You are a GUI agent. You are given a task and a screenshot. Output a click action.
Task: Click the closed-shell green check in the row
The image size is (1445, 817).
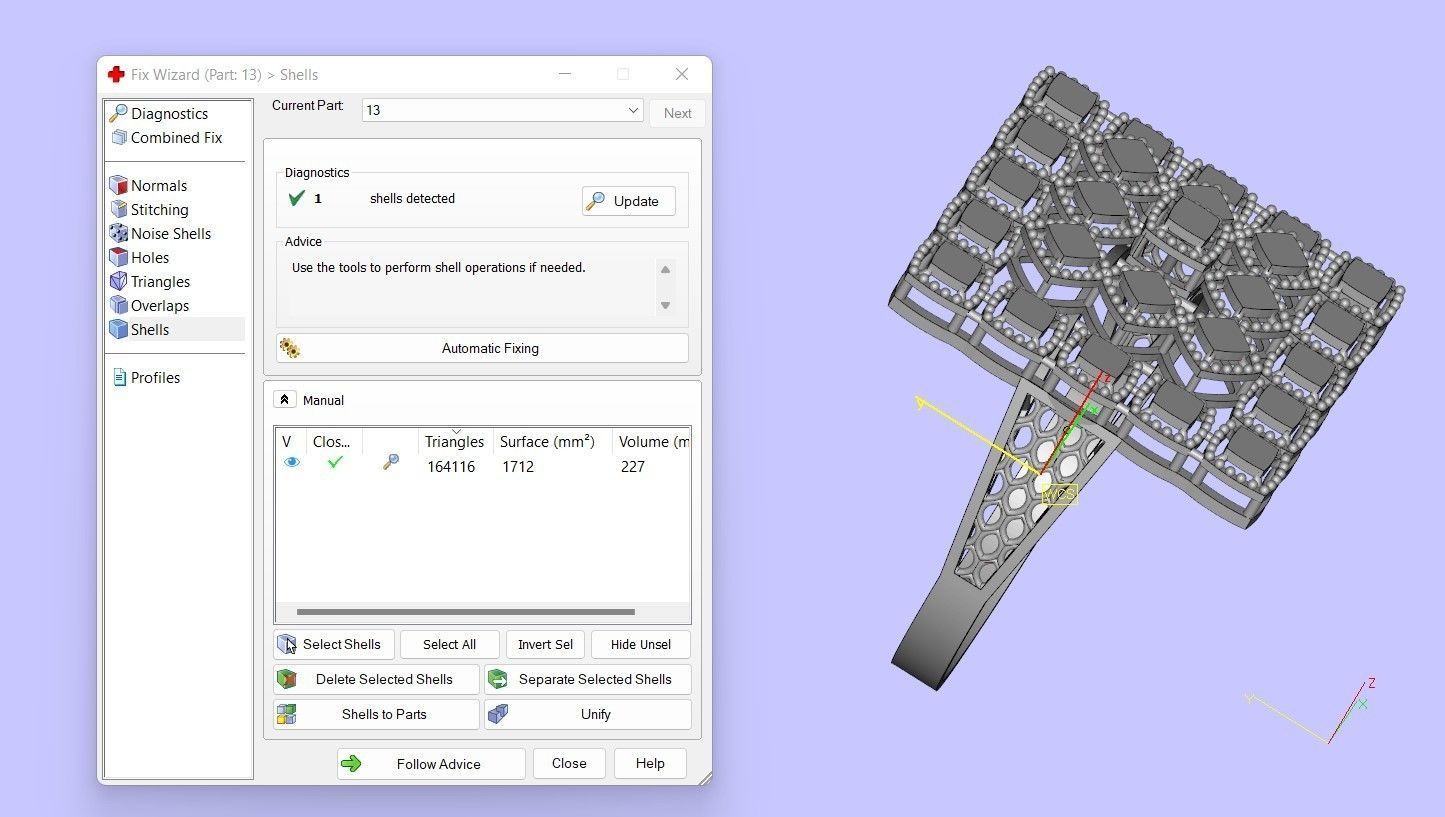pos(335,462)
